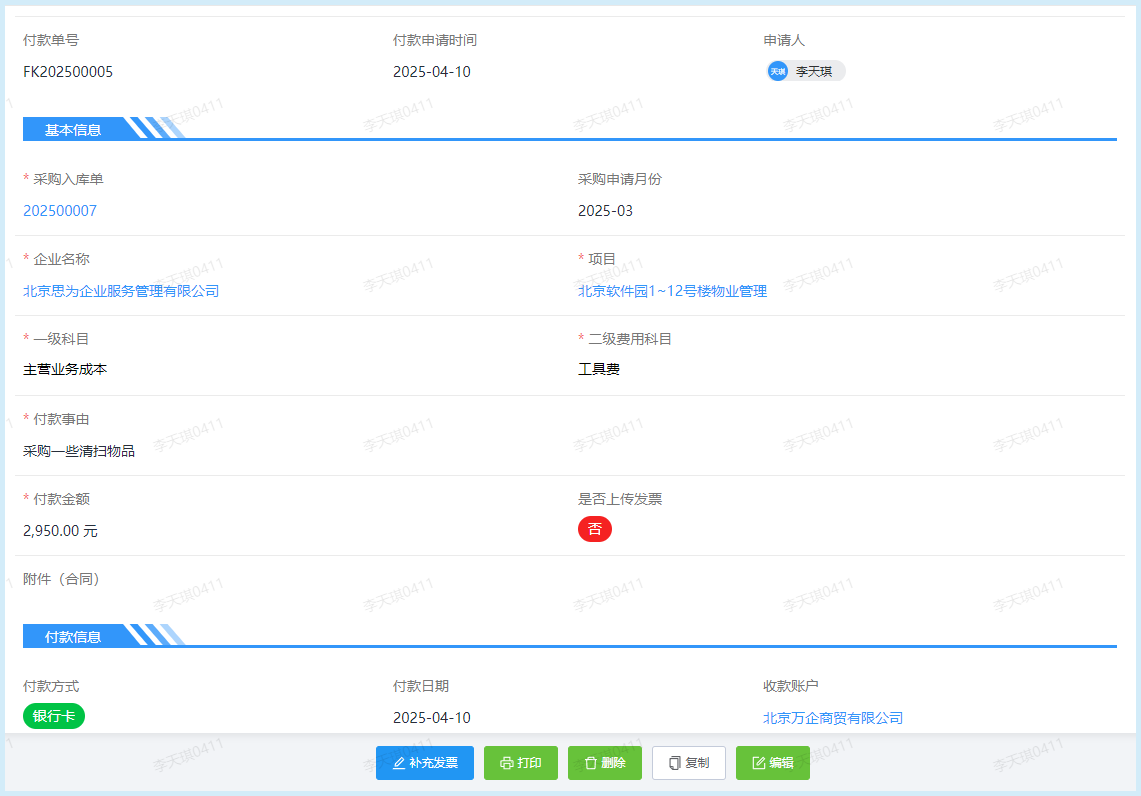Click the printer icon on the 打印 button
Image resolution: width=1141 pixels, height=796 pixels.
tap(506, 762)
